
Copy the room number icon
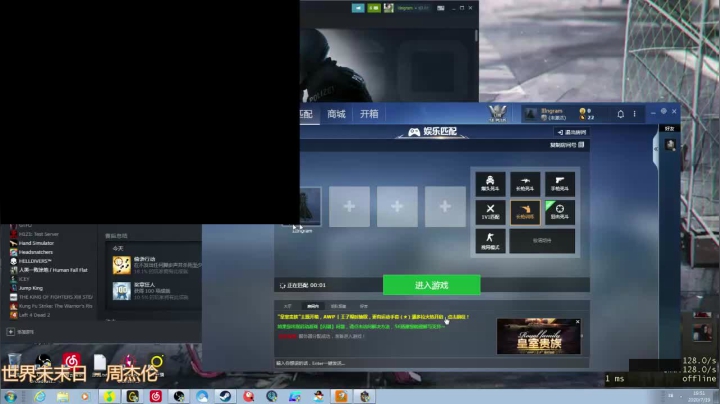point(581,145)
